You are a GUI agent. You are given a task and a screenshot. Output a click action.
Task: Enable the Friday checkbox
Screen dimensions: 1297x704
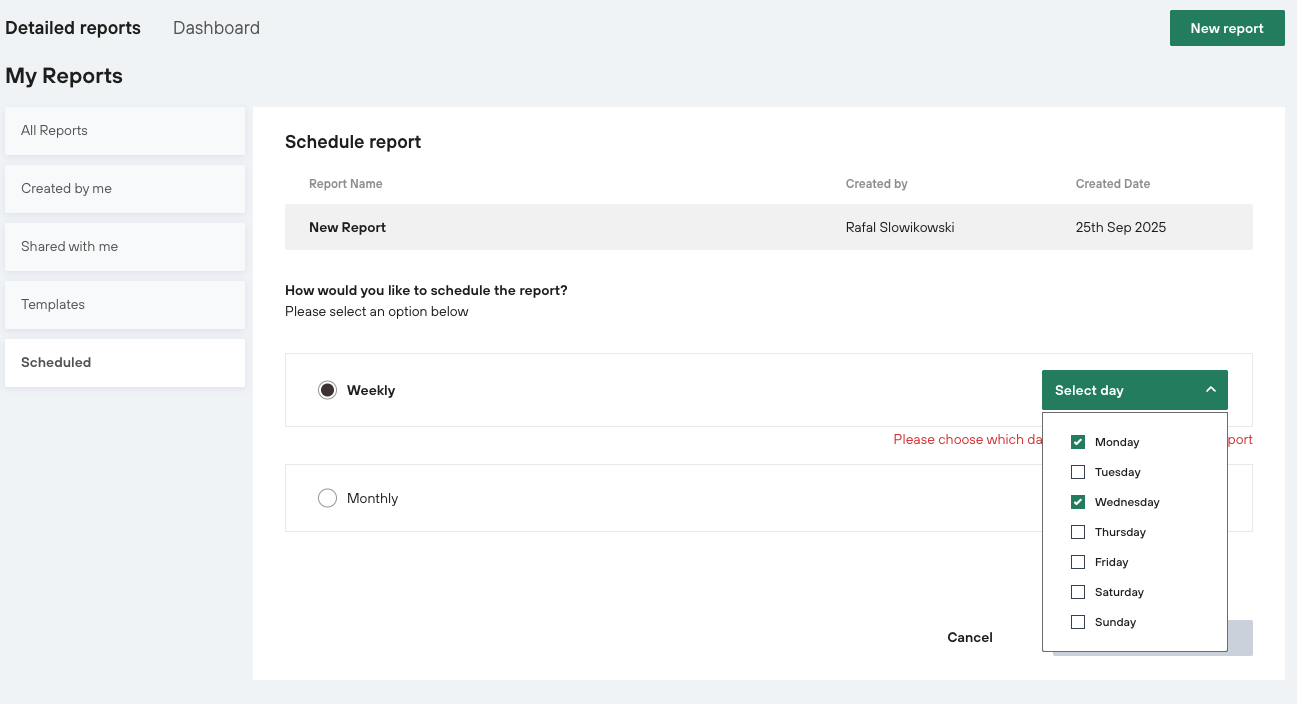(x=1078, y=562)
